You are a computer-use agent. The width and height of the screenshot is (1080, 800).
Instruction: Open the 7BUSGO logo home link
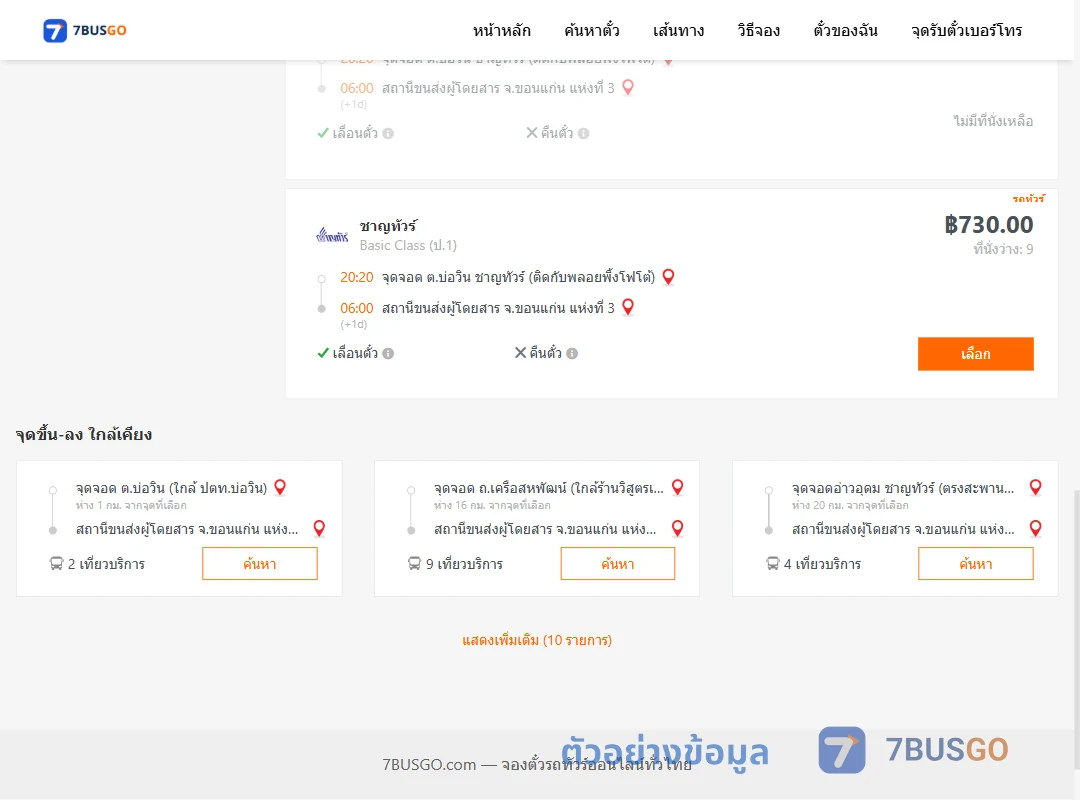(x=85, y=30)
